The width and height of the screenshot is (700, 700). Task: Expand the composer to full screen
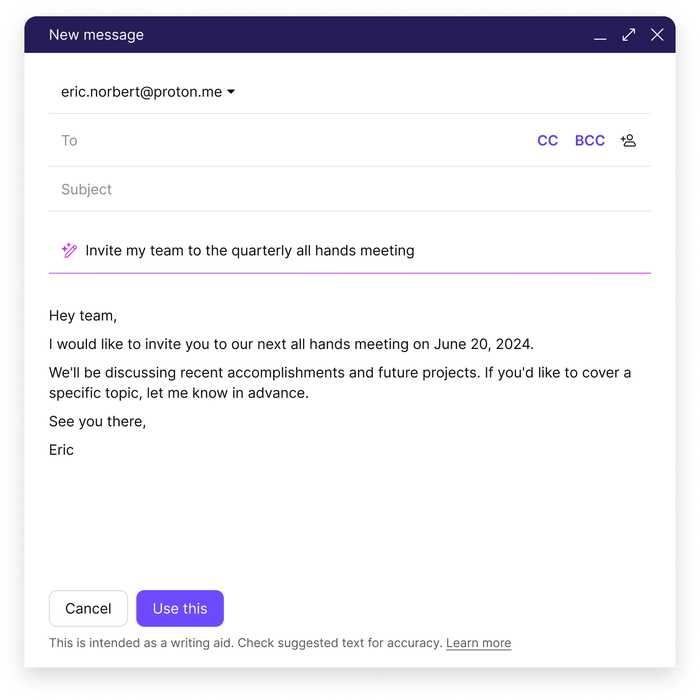(628, 35)
